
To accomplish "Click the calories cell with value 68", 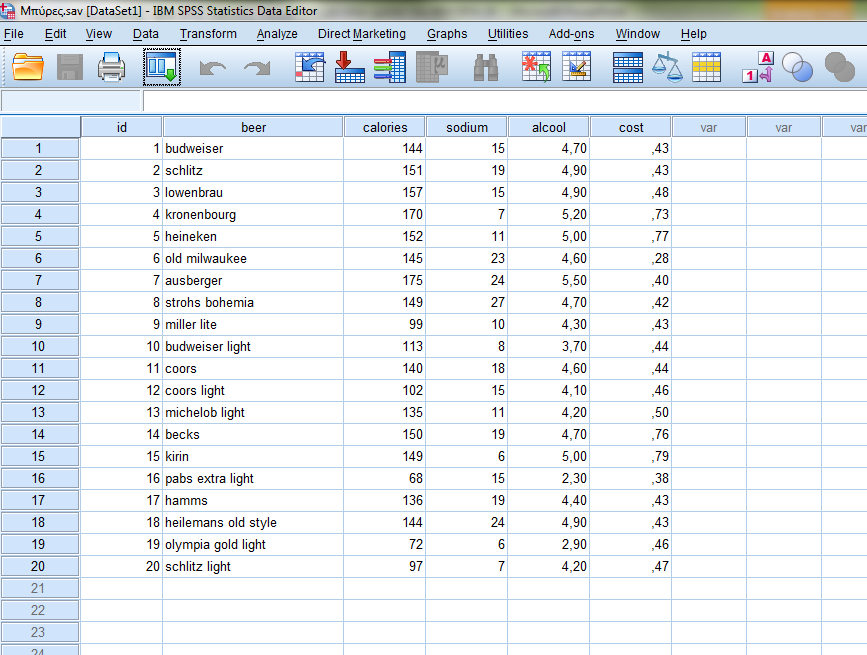I will click(x=385, y=479).
